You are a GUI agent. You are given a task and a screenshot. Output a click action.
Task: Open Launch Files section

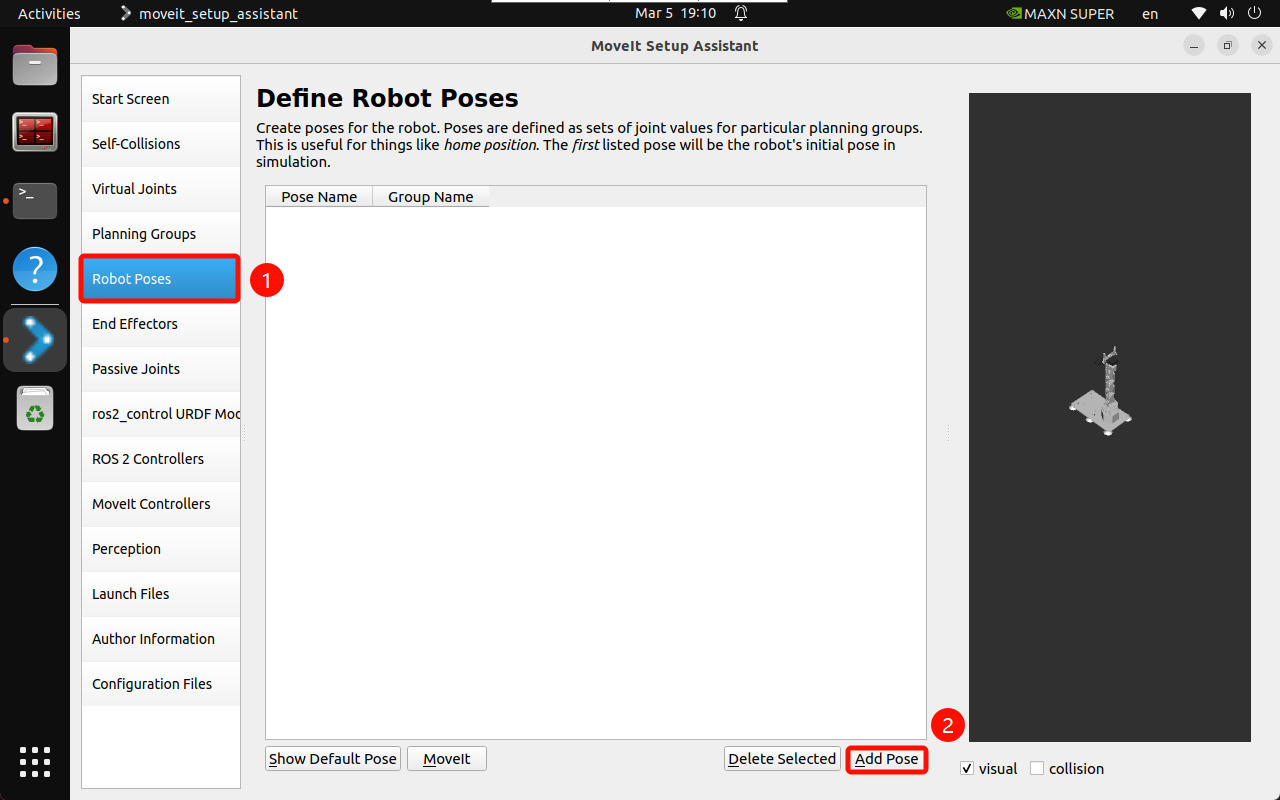[161, 594]
